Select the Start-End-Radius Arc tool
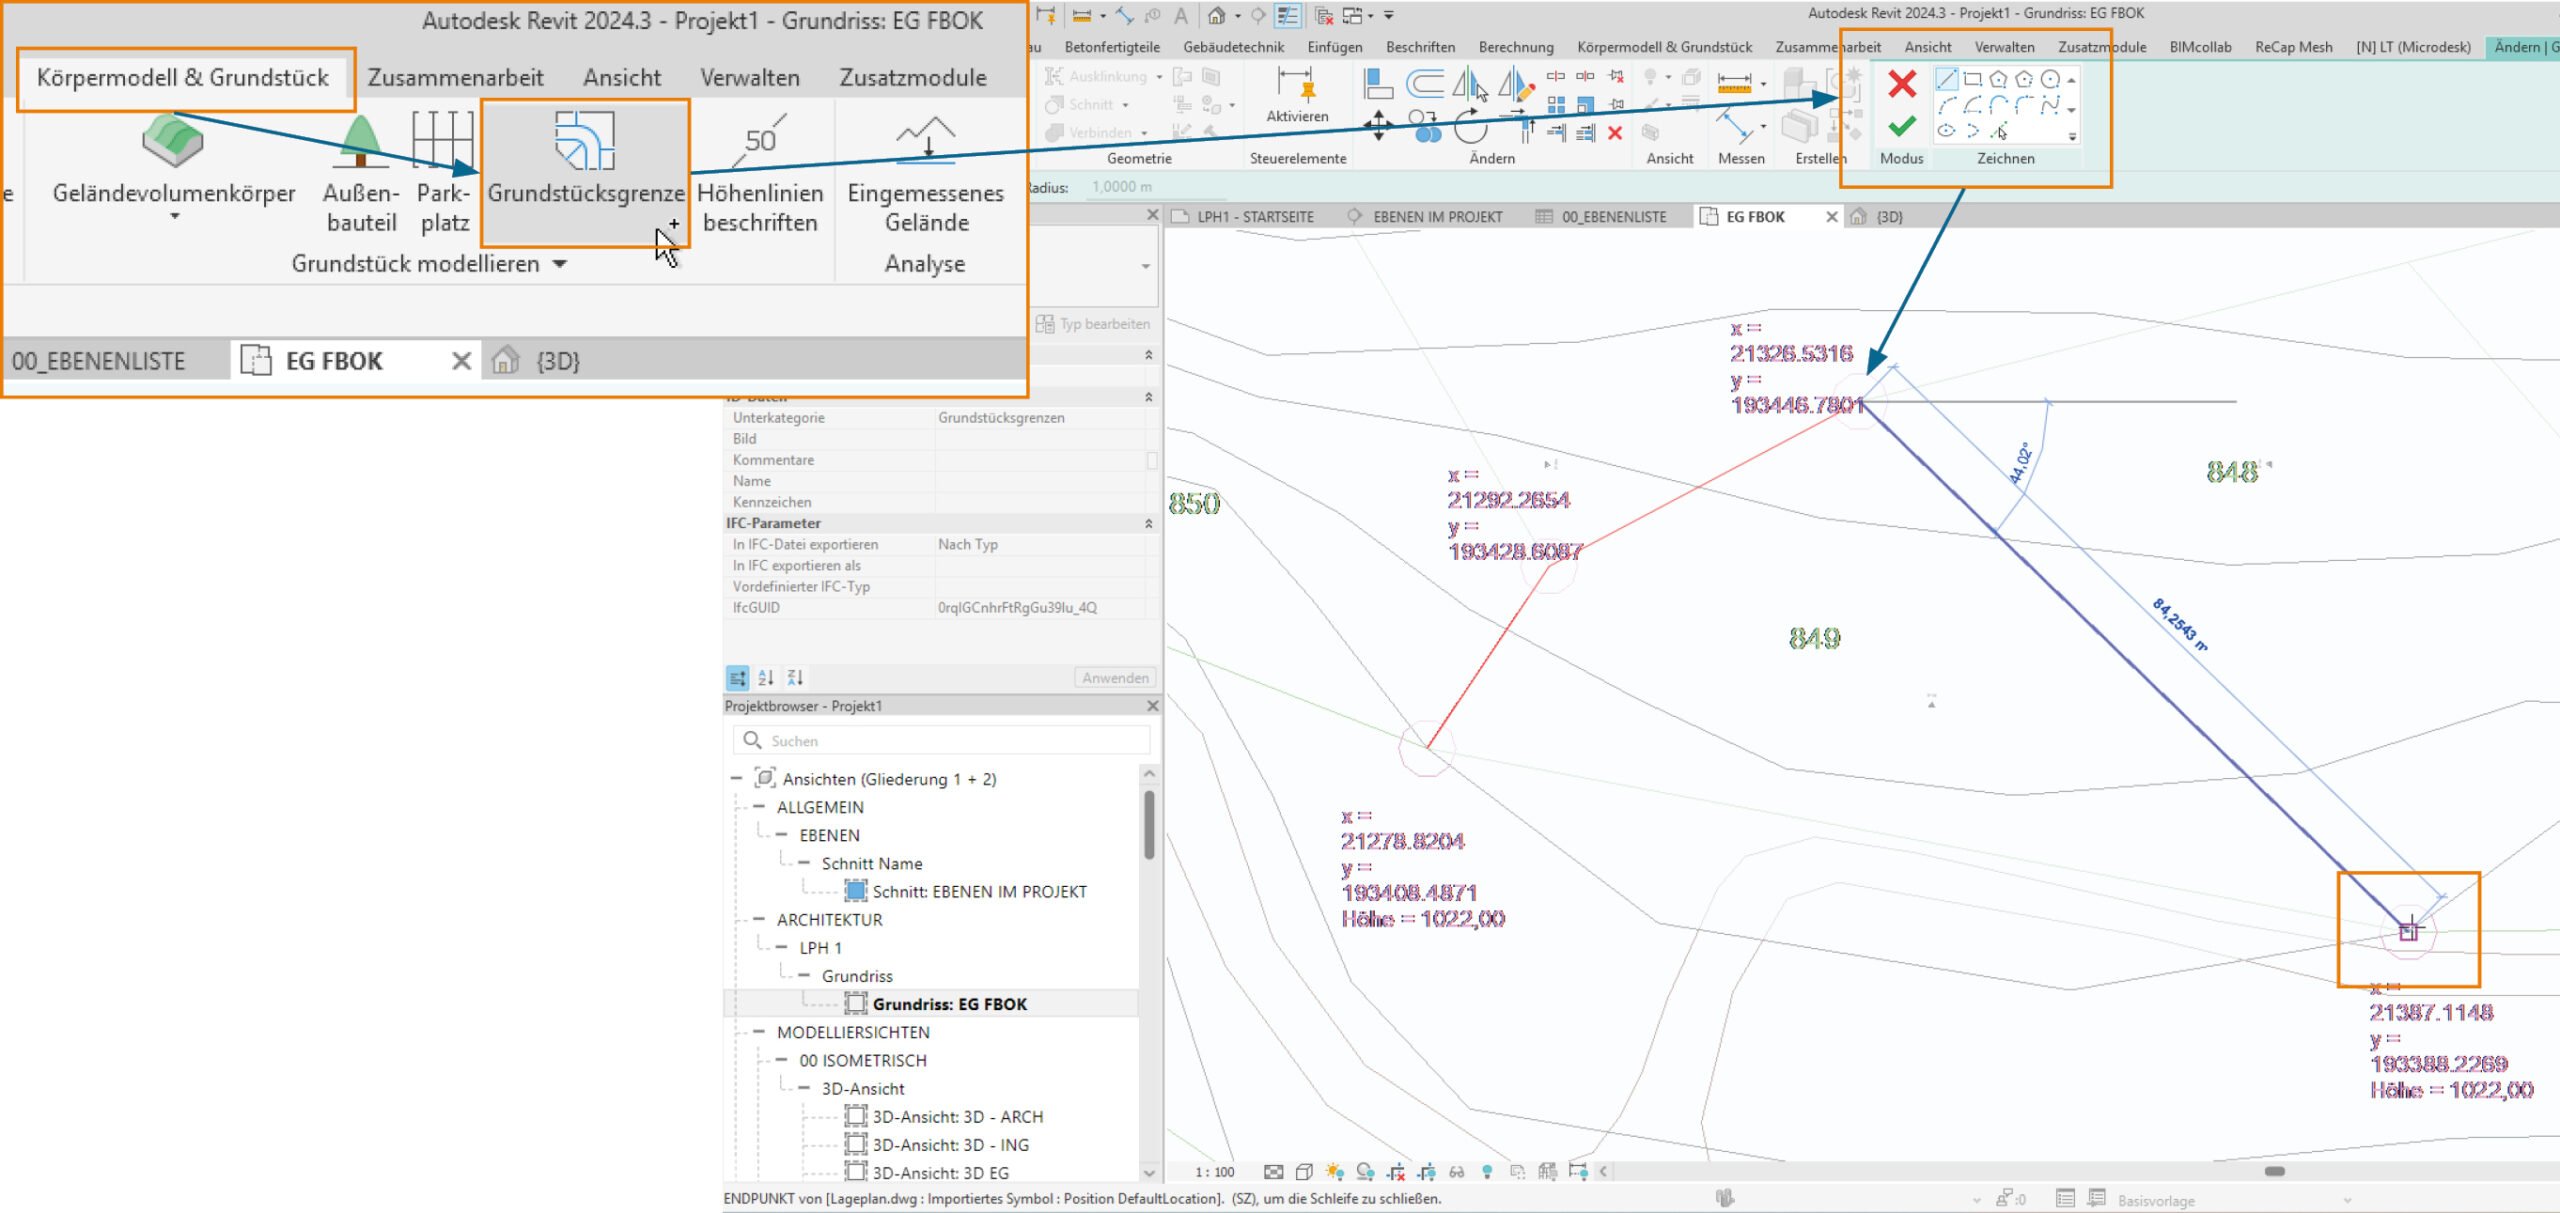Screen dimensions: 2560x1213 [1946, 105]
